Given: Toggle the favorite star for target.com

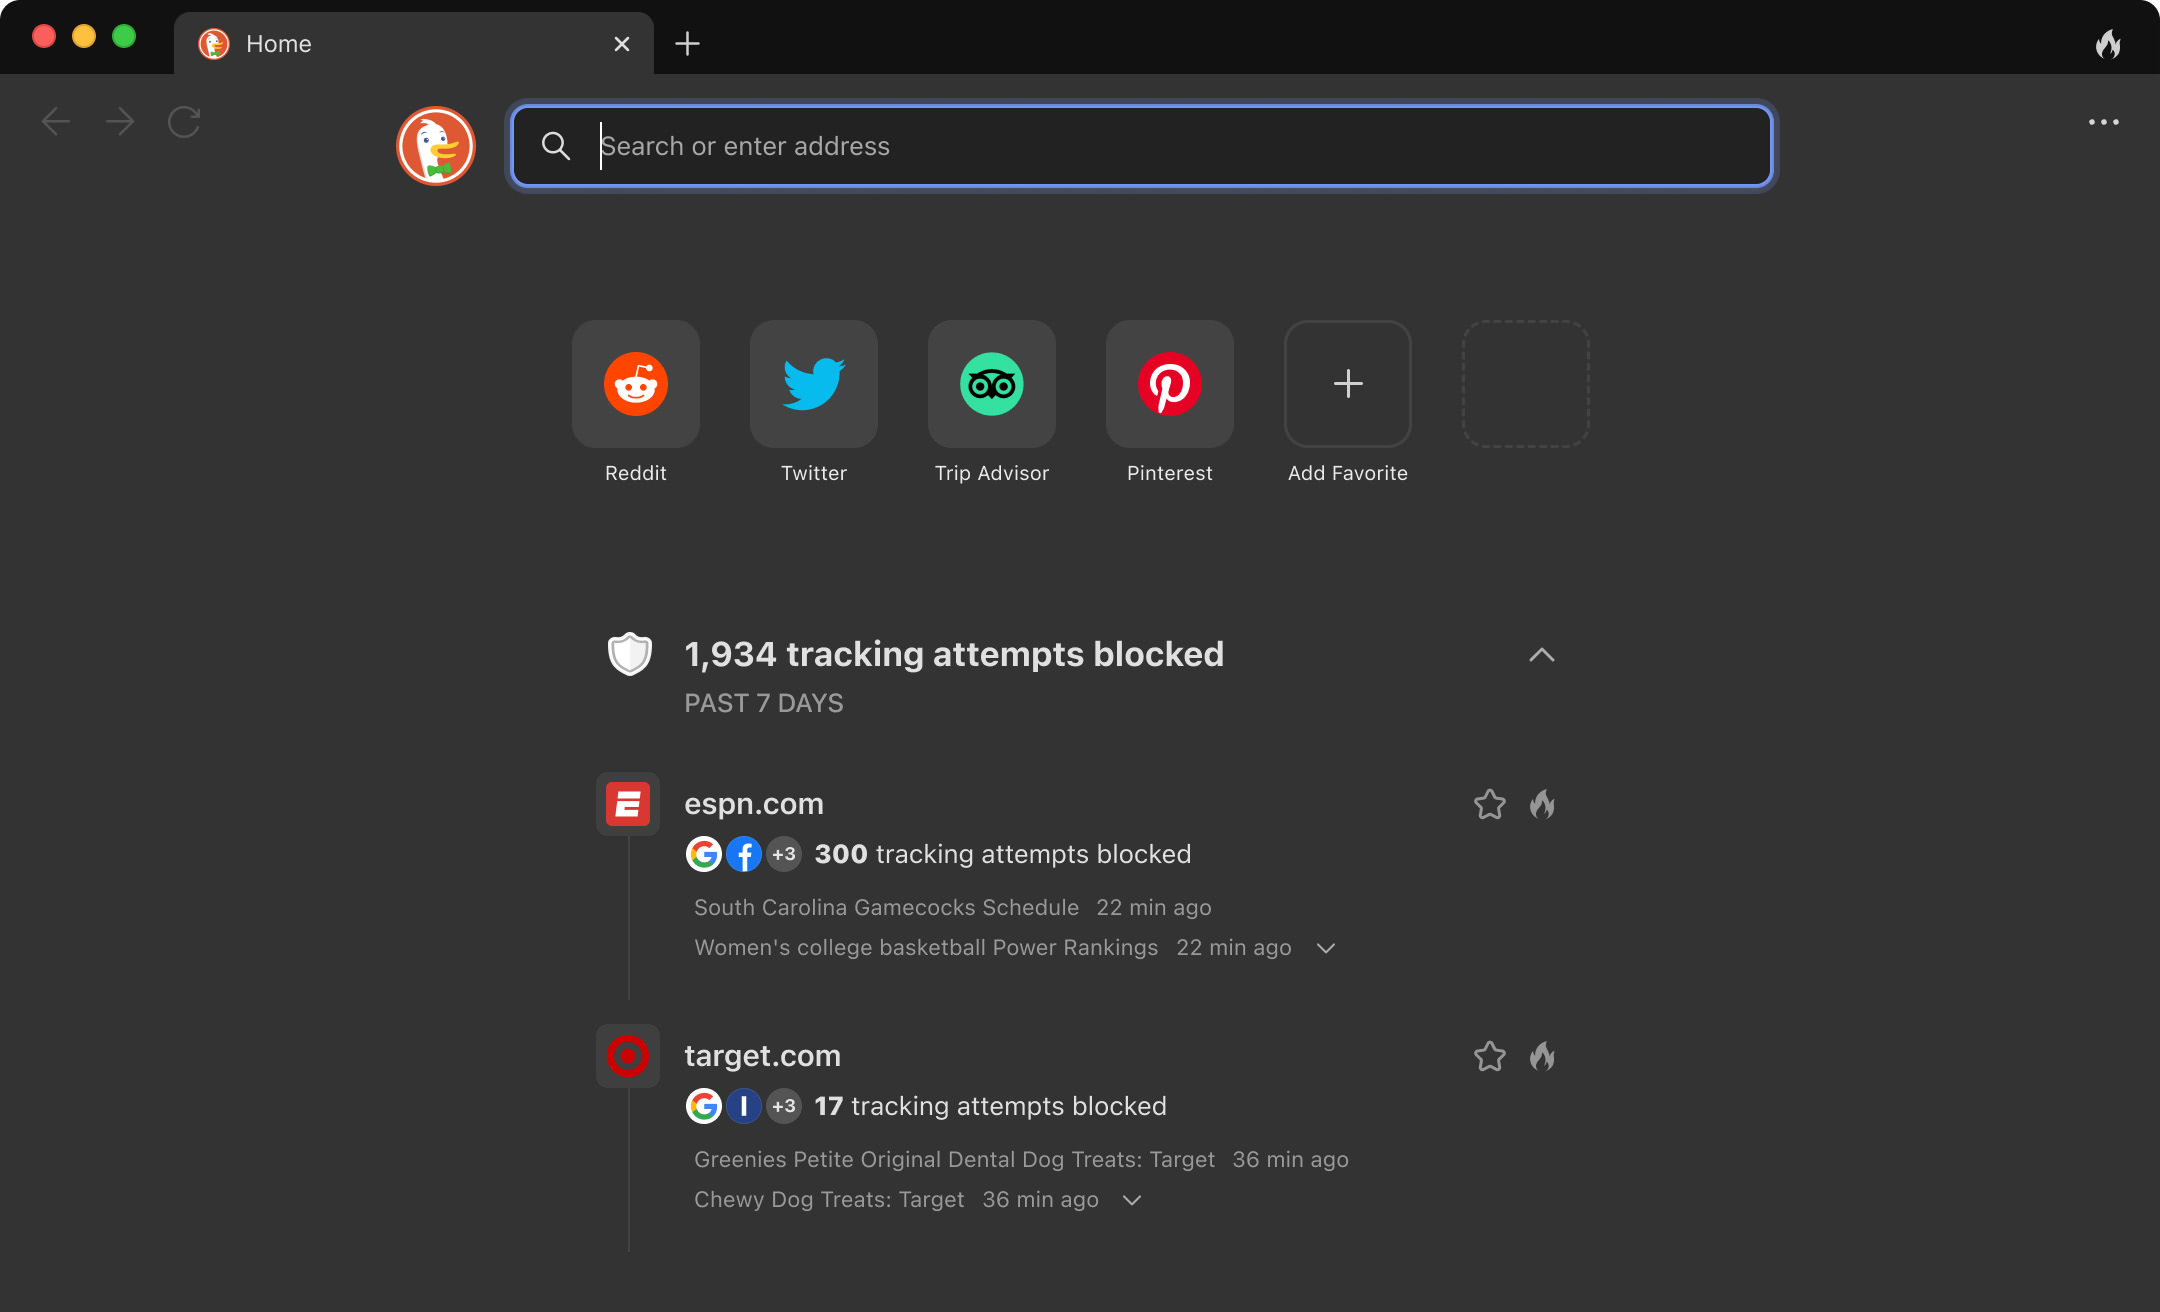Looking at the screenshot, I should pos(1490,1056).
